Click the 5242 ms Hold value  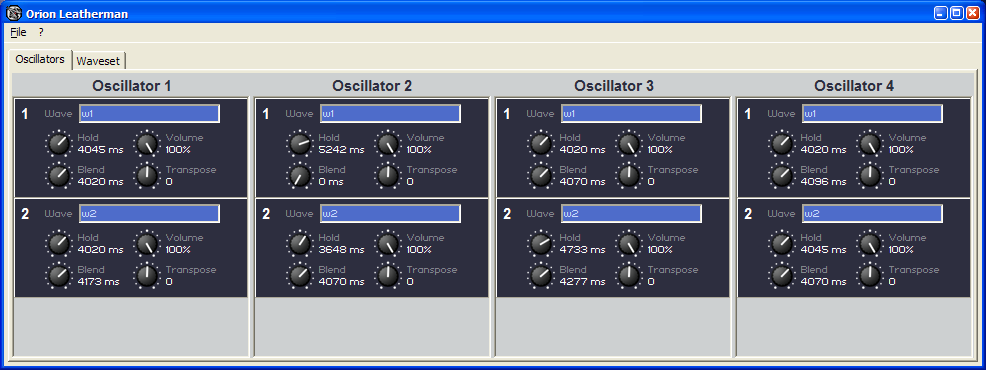tap(341, 150)
